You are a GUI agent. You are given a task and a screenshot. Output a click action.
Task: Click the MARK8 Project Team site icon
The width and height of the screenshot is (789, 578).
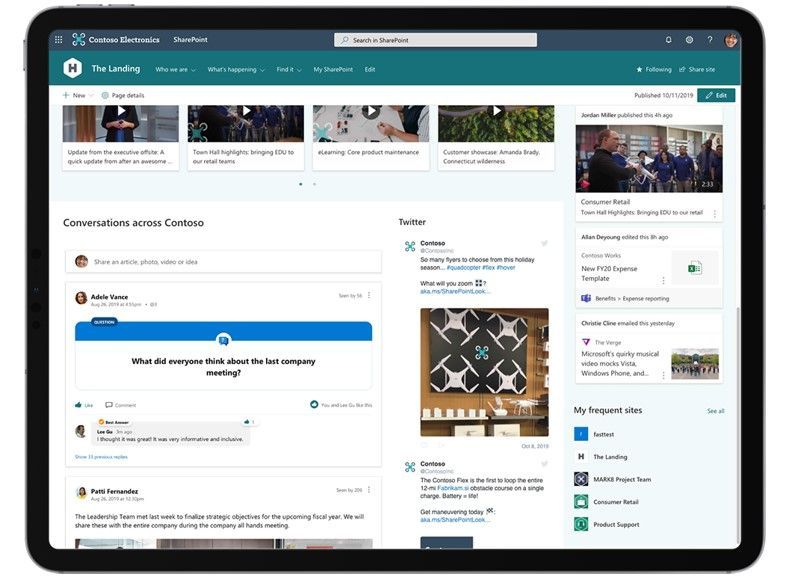(x=581, y=479)
